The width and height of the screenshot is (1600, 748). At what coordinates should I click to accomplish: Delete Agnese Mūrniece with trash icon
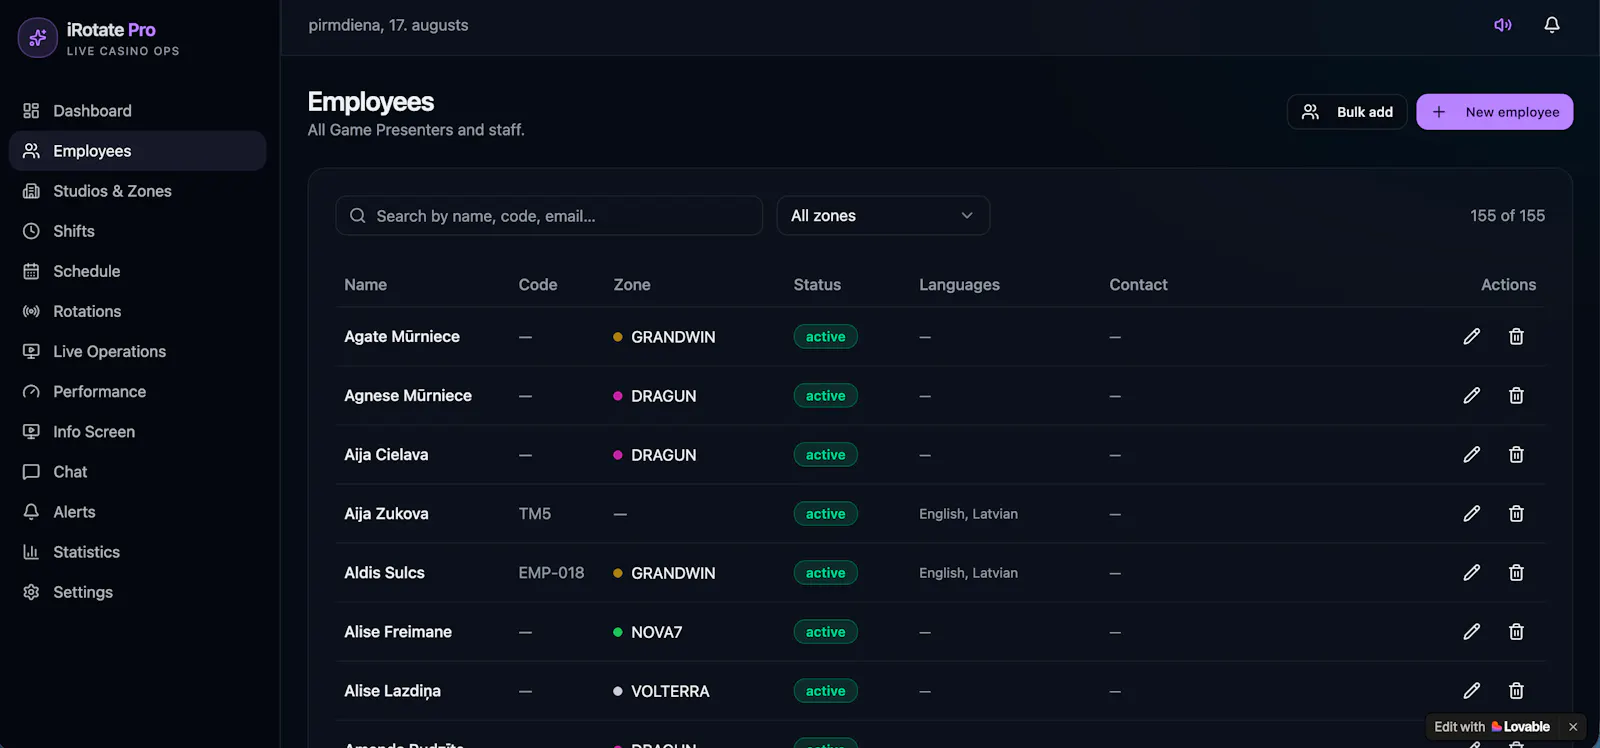click(x=1516, y=396)
